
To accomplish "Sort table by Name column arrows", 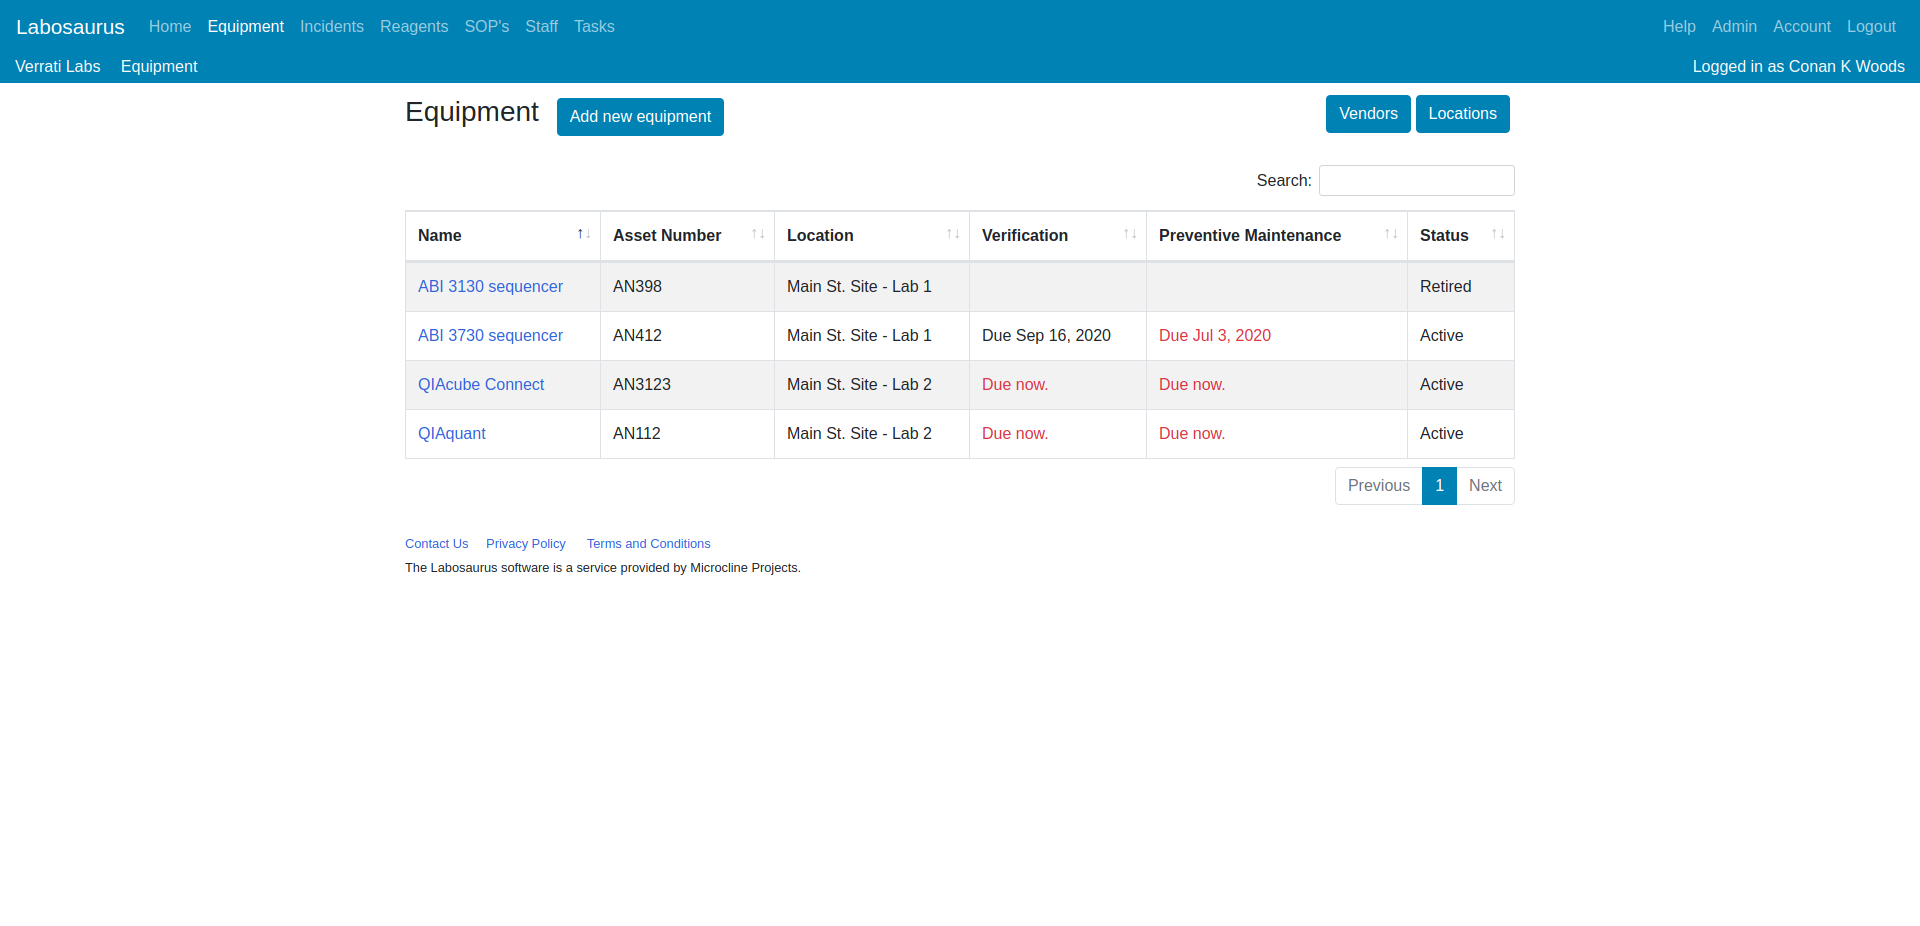I will pyautogui.click(x=584, y=234).
